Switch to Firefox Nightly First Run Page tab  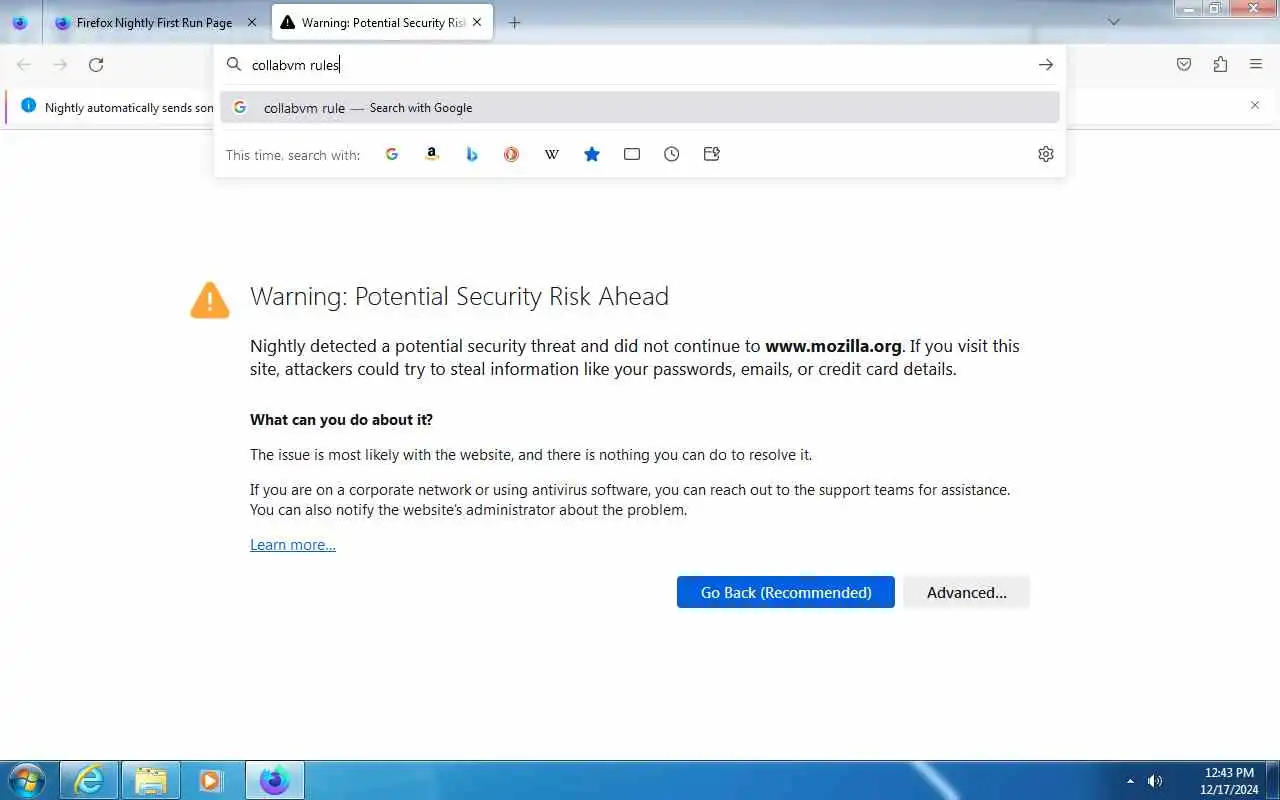point(157,22)
